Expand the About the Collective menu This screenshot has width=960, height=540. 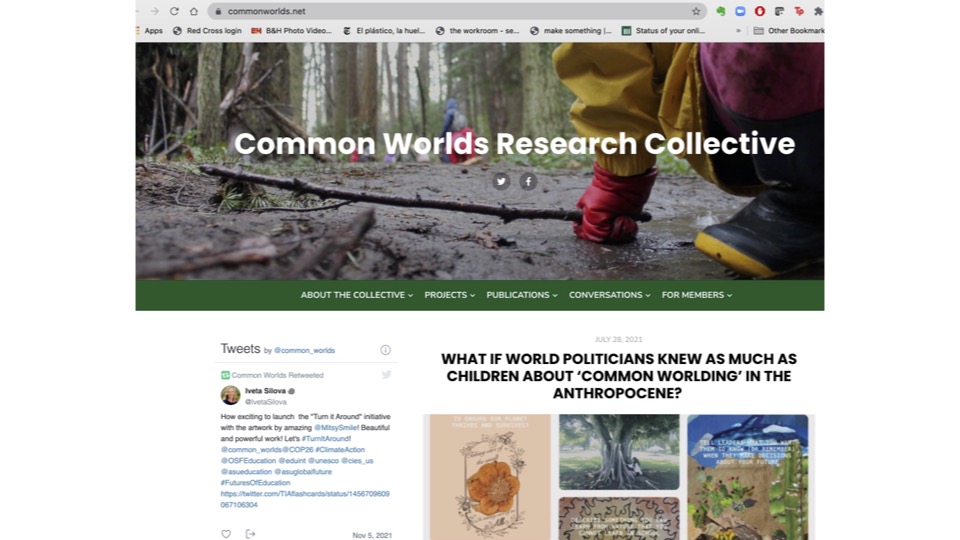356,295
